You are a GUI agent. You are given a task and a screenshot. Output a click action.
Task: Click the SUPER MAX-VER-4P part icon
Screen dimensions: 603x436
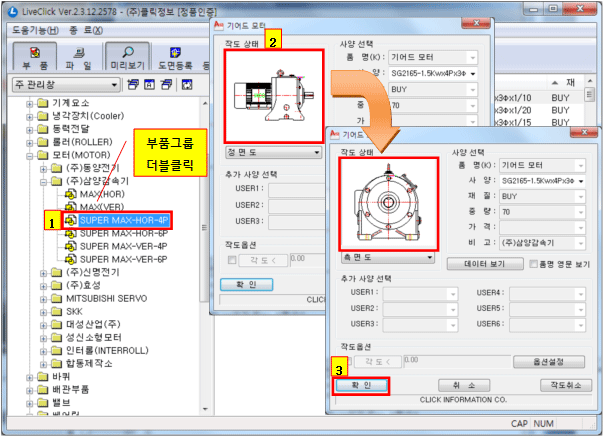click(70, 246)
